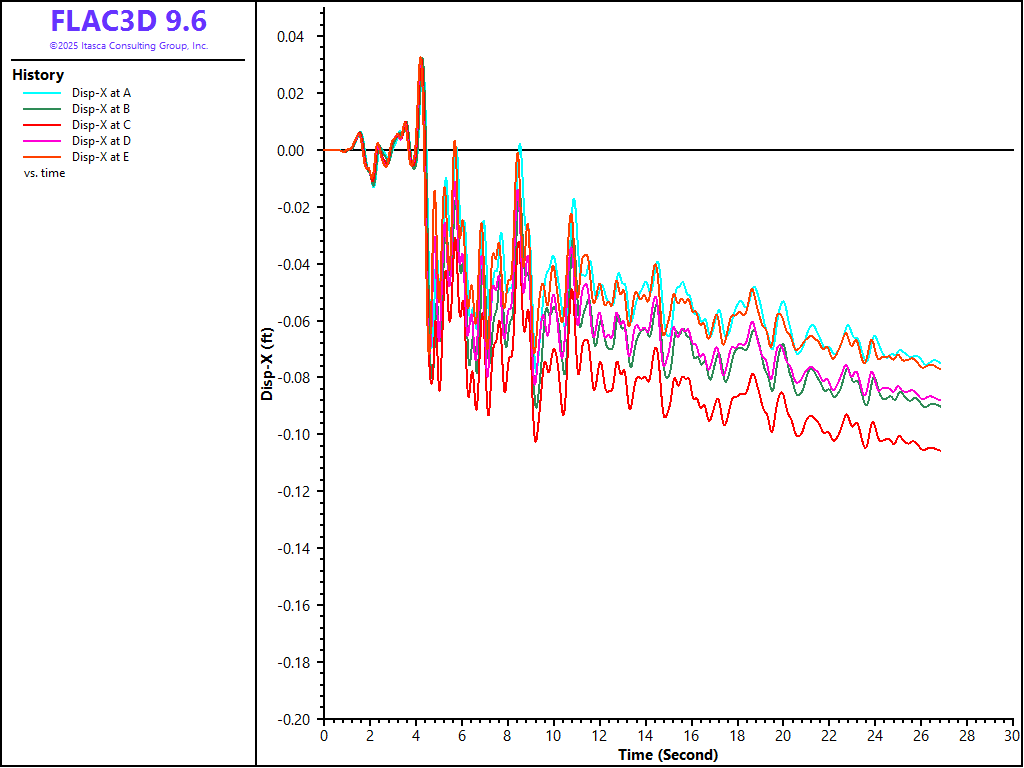Viewport: 1024px width, 768px height.
Task: Click the 'Disp-X (ft)' y-axis label
Action: (x=267, y=365)
